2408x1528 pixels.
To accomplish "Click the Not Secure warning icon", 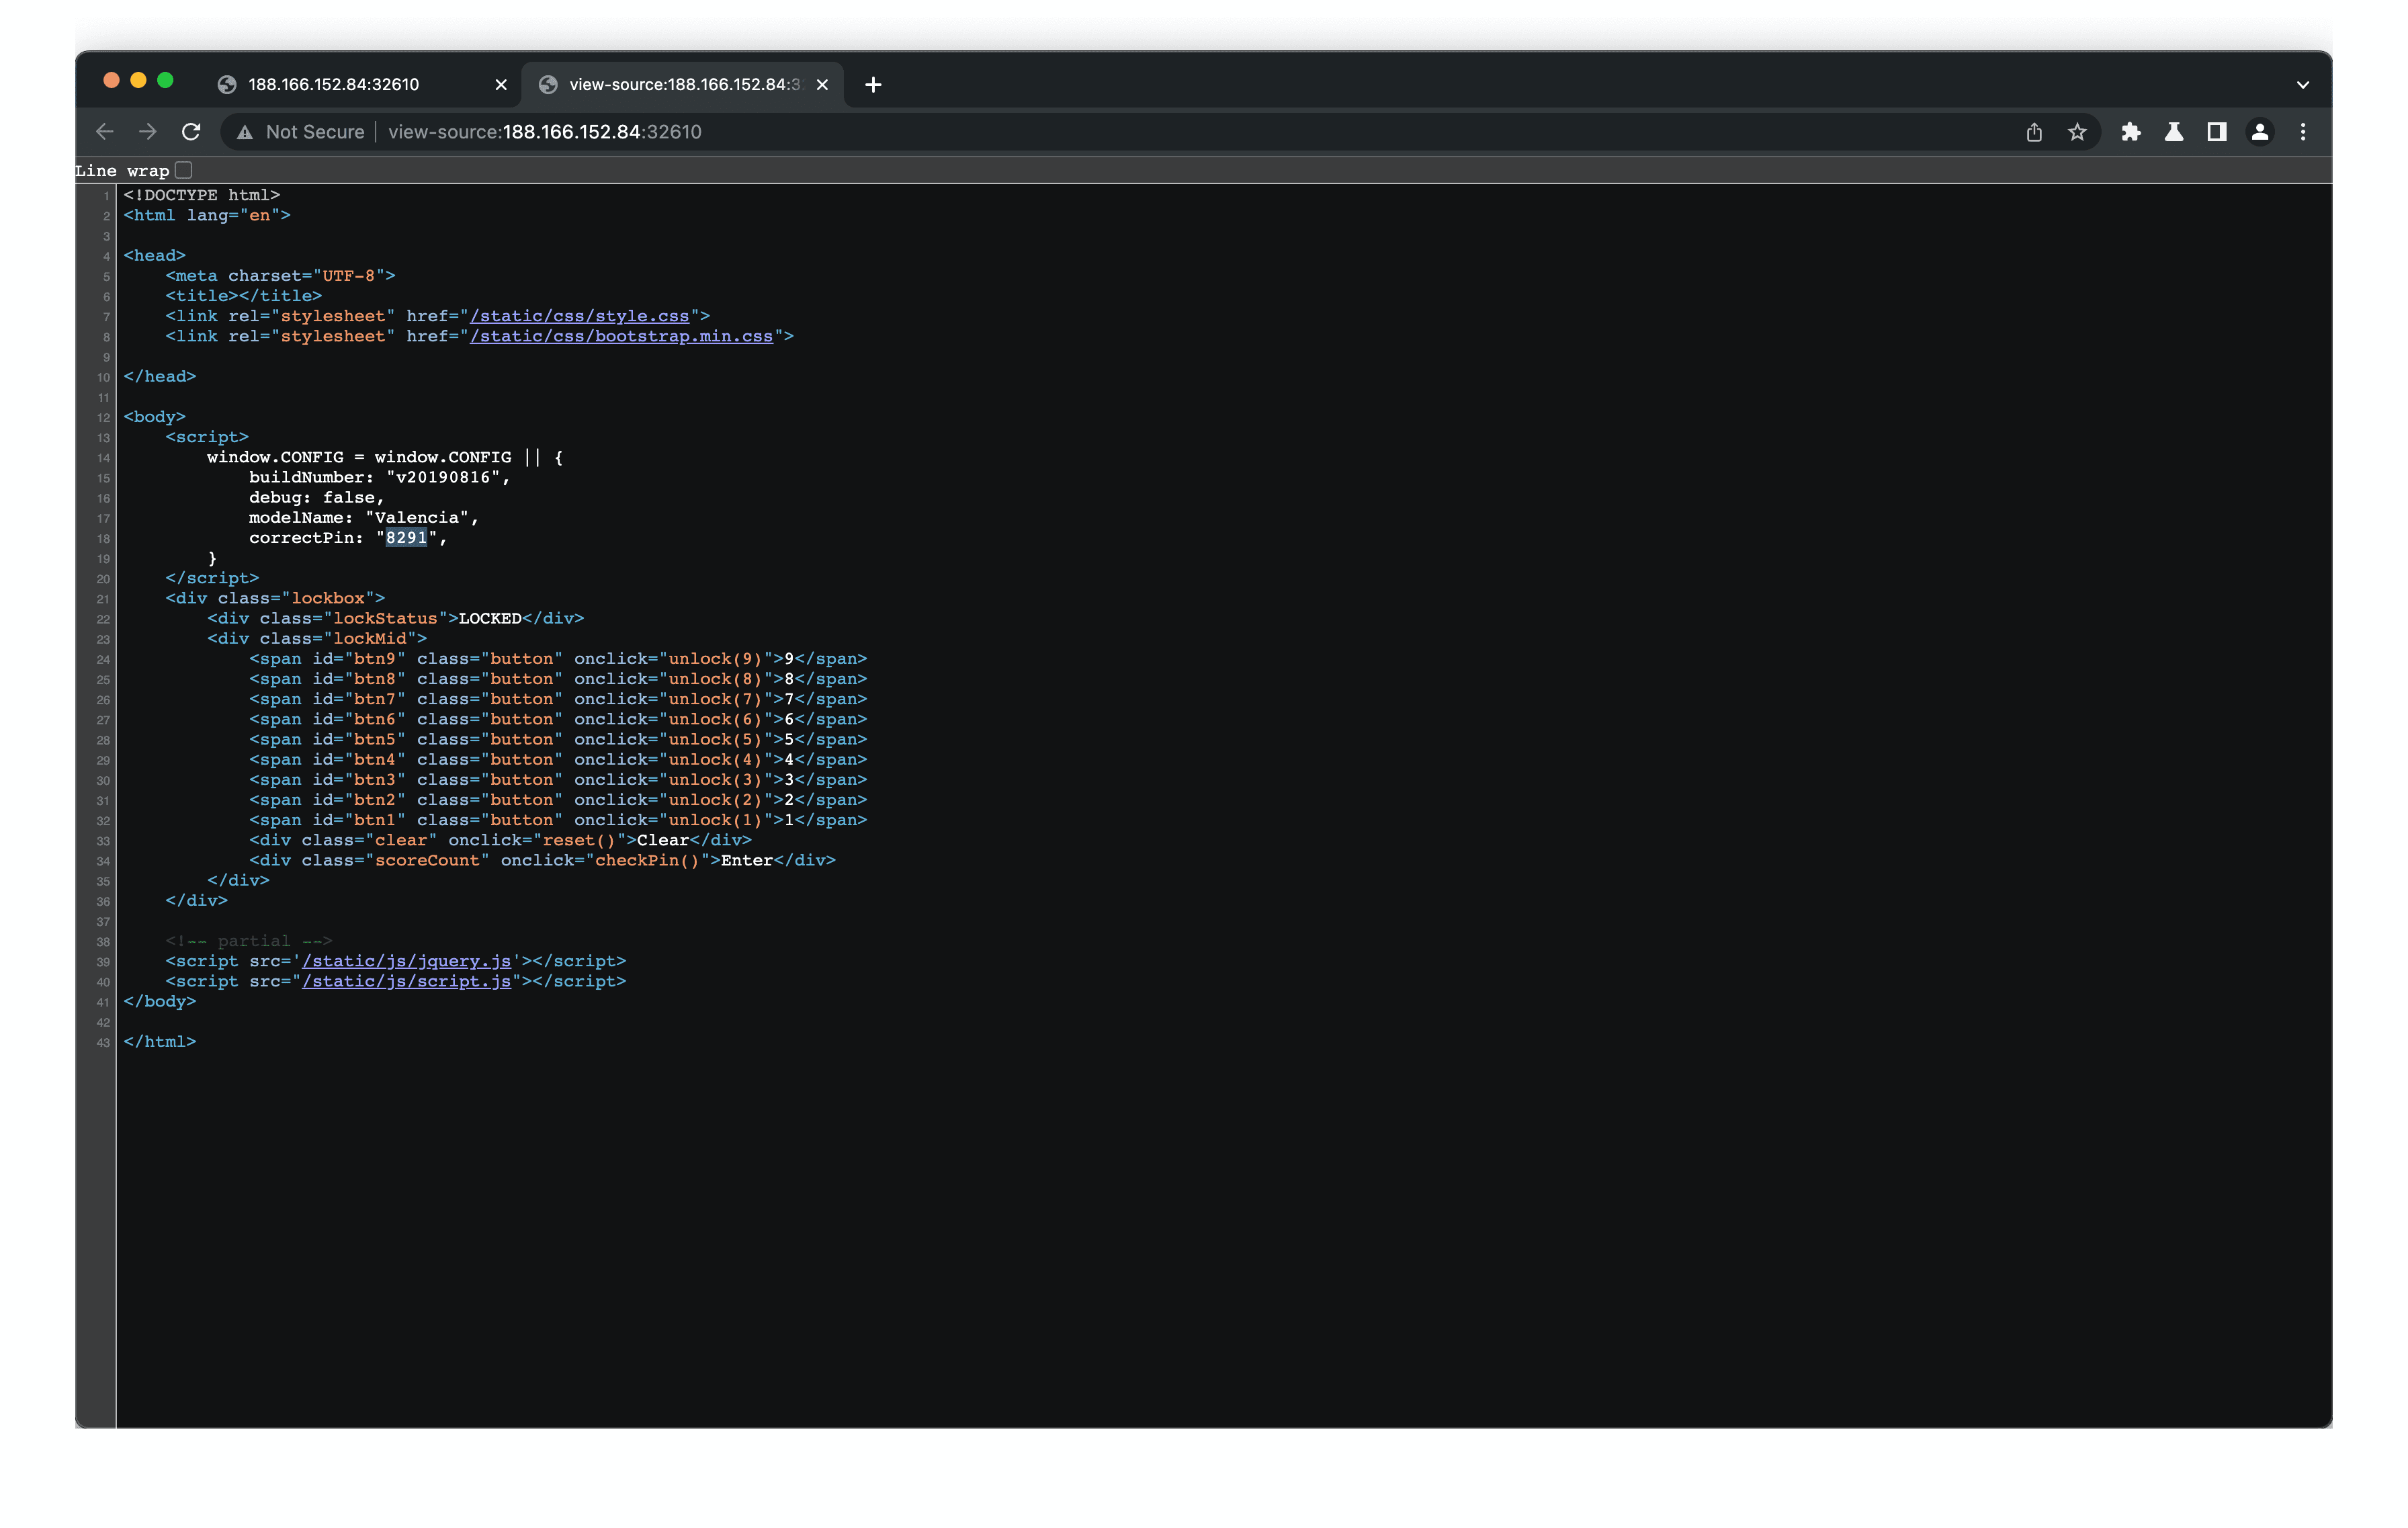I will 245,132.
